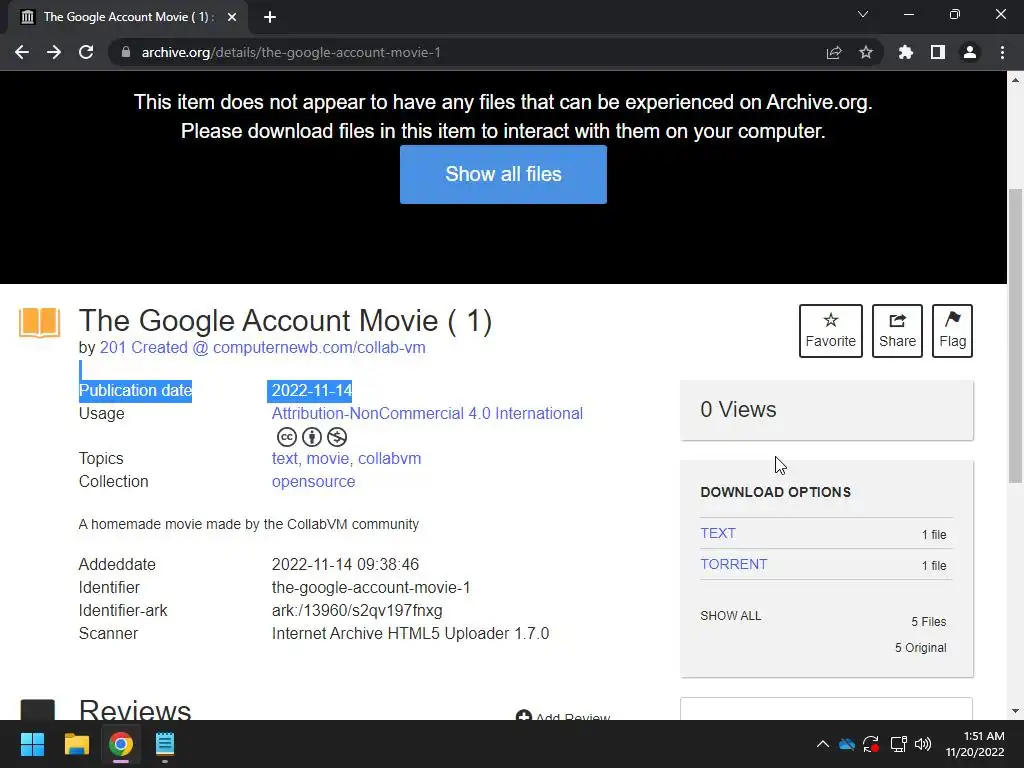Download the TEXT file option
This screenshot has width=1024, height=768.
[718, 533]
